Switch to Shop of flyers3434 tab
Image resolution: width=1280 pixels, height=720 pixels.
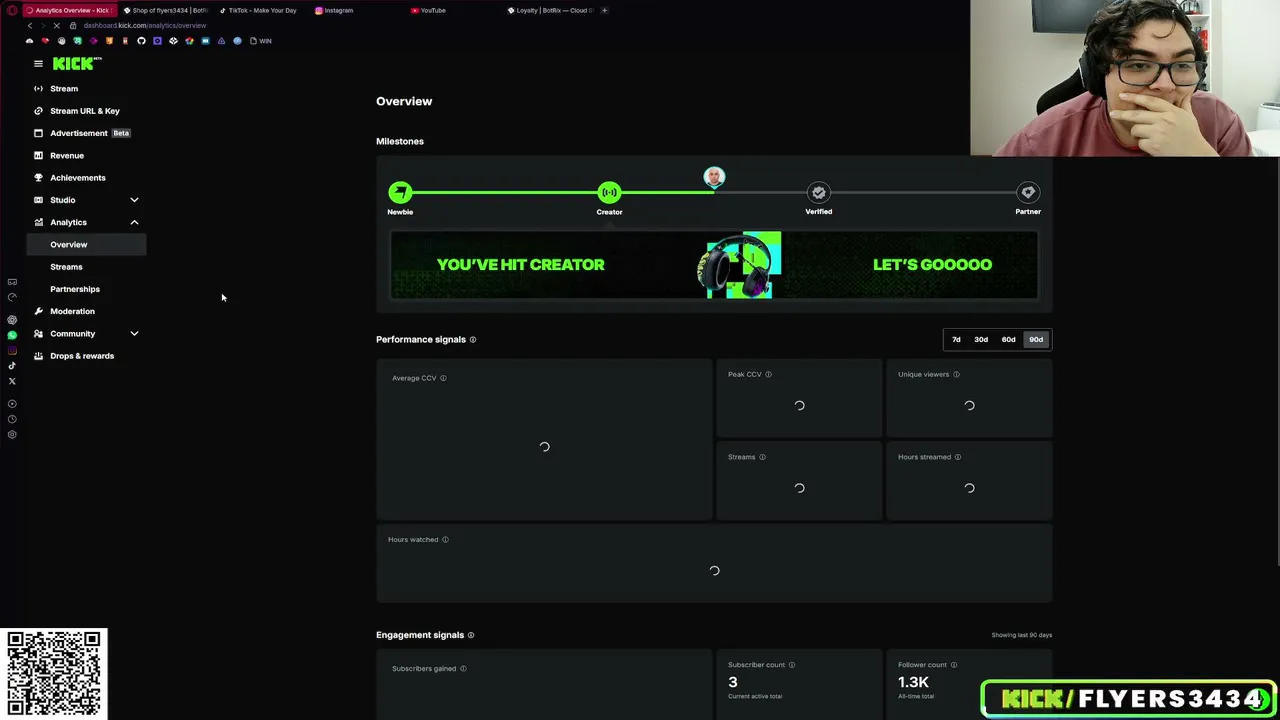[165, 10]
